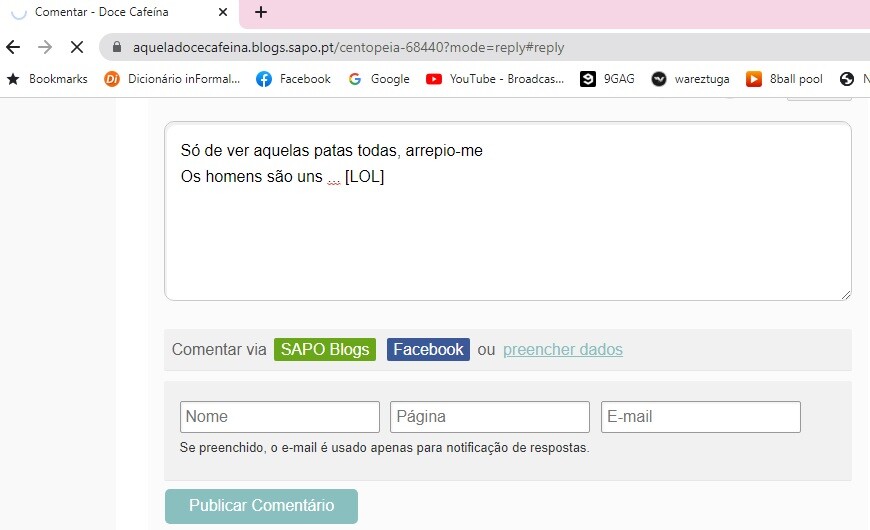Open the 9GAG bookmark
870x530 pixels.
coord(607,79)
